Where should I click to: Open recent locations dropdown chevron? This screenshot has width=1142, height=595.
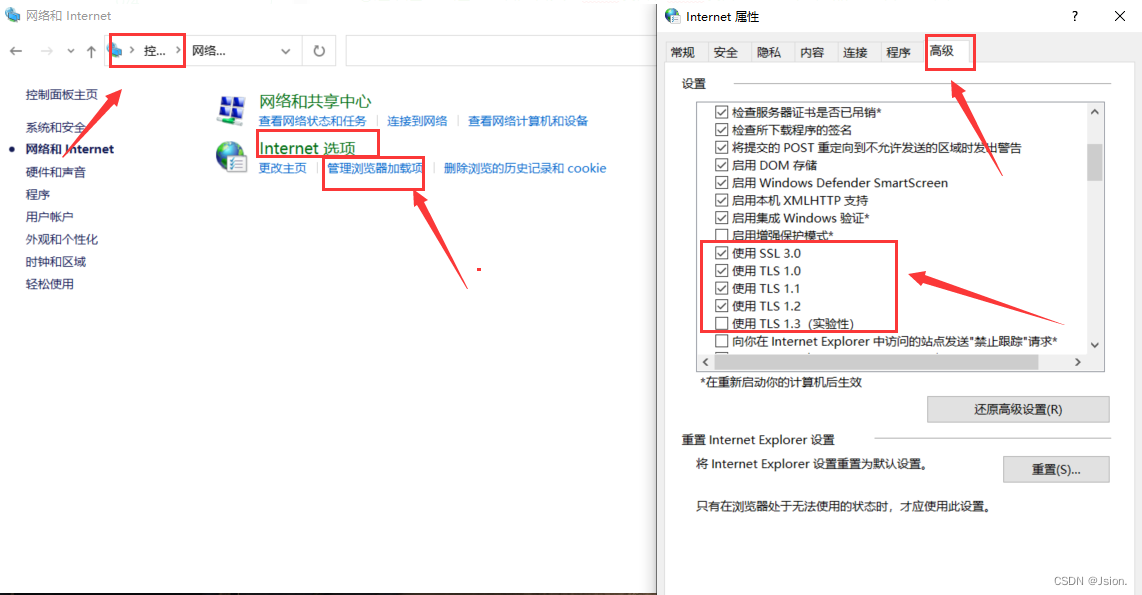point(71,51)
